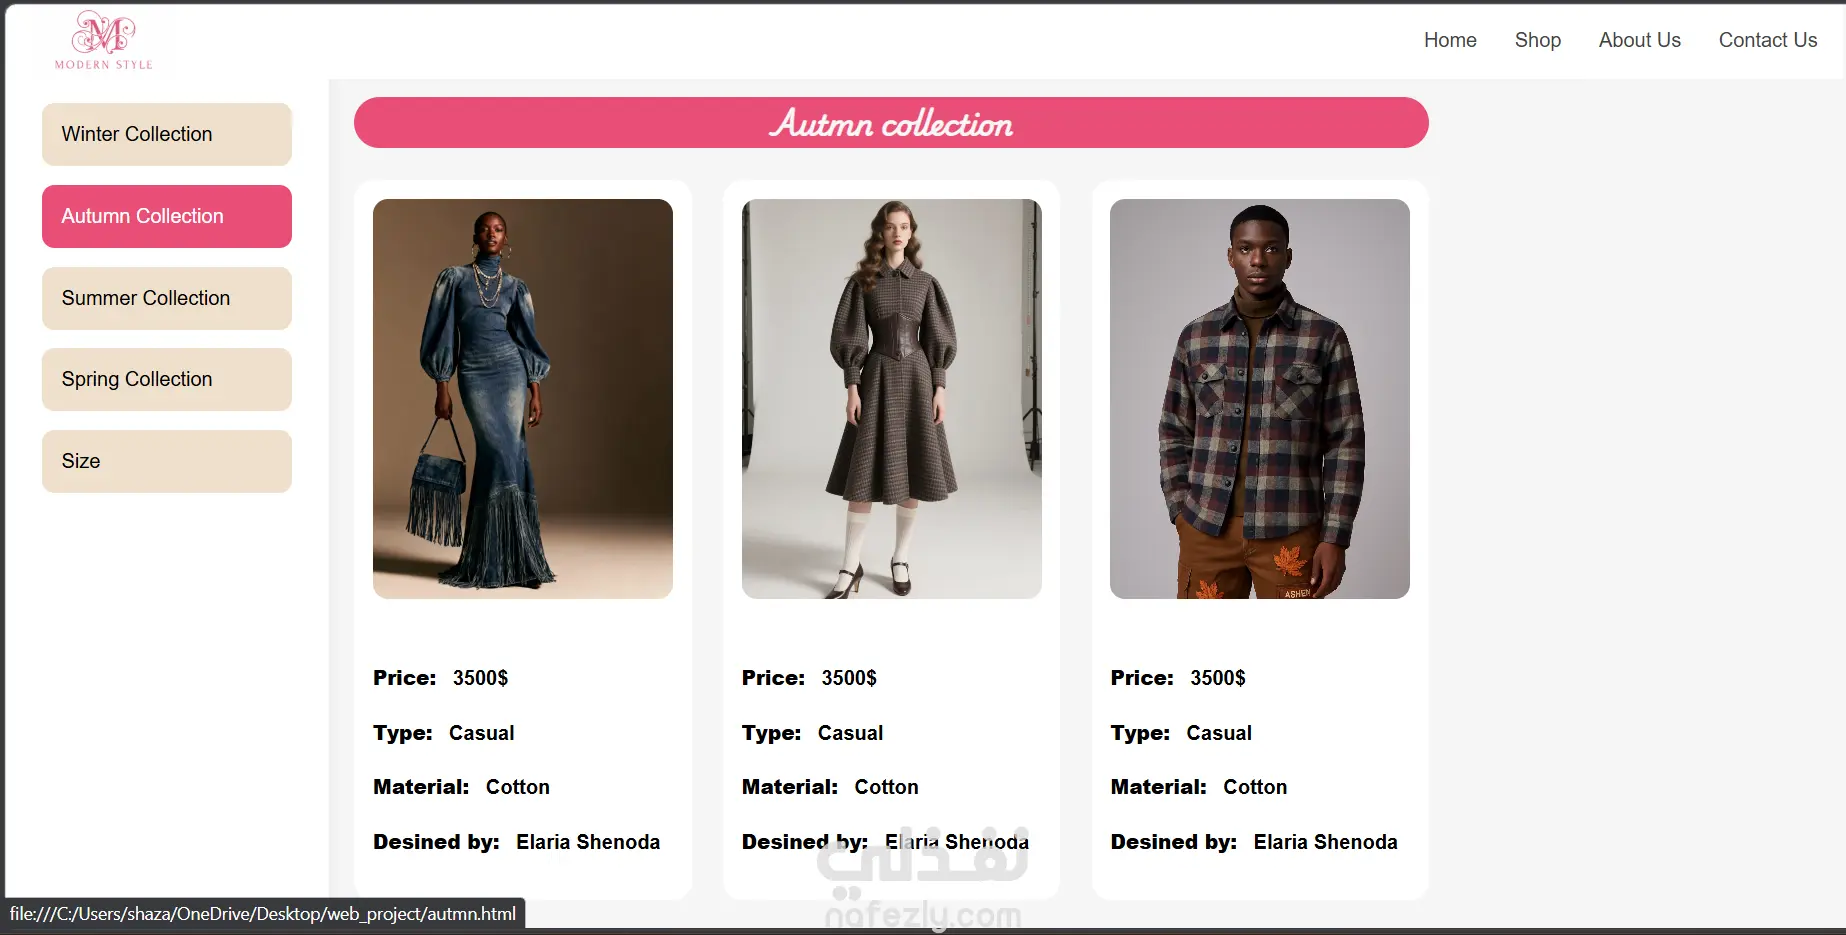Click Desined by Elaria Shenoda on first card
The width and height of the screenshot is (1846, 935).
[517, 842]
